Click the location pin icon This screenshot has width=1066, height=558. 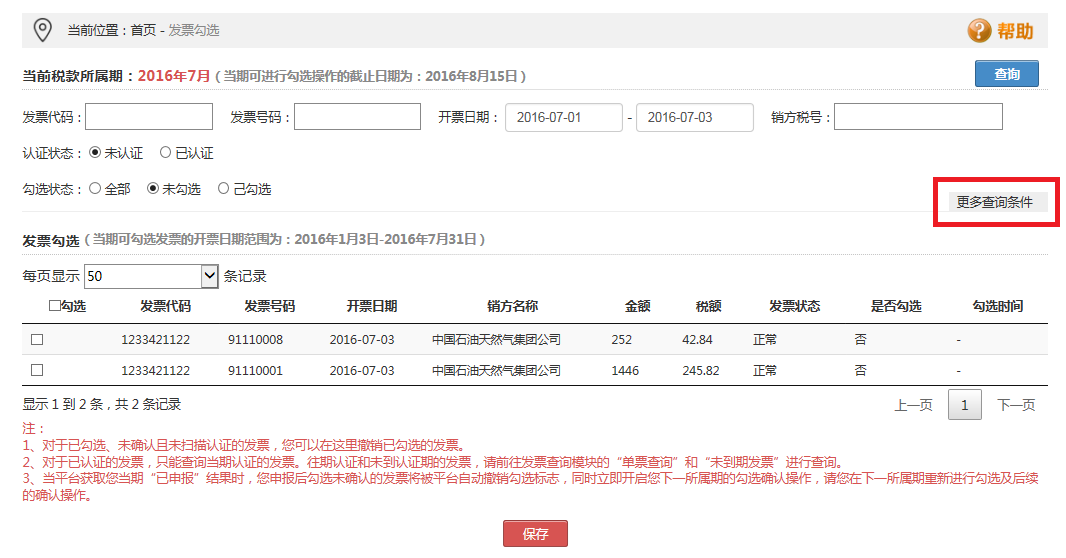tap(43, 30)
